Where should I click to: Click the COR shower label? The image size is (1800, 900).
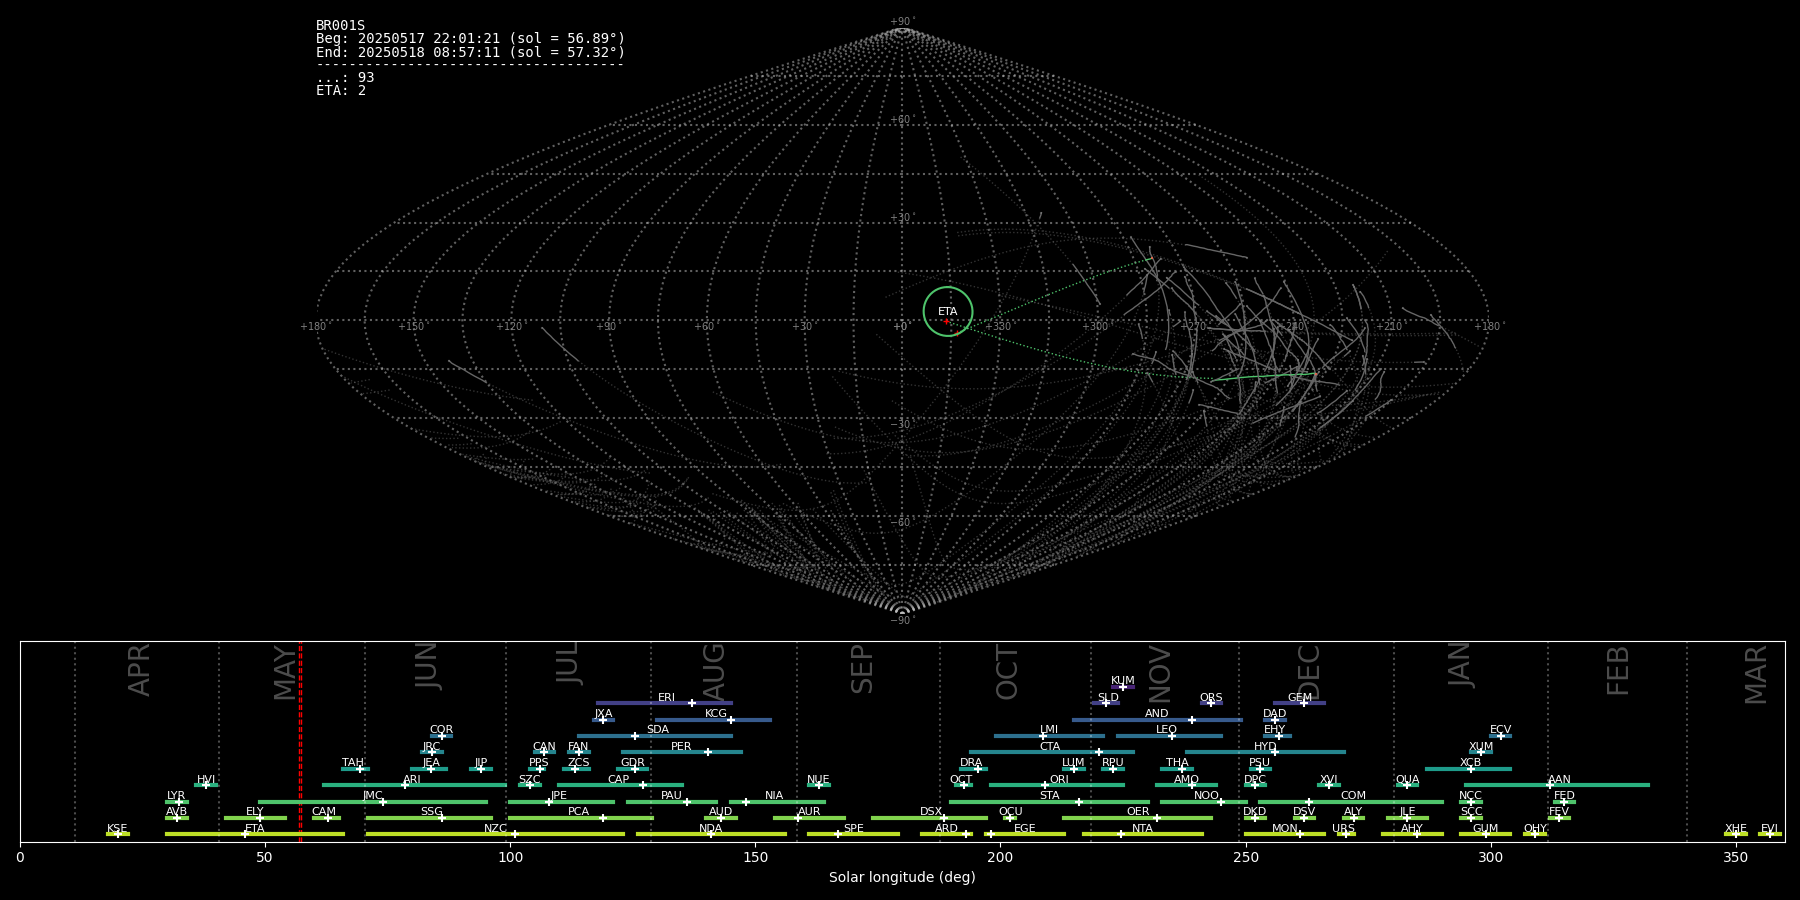click(x=441, y=730)
